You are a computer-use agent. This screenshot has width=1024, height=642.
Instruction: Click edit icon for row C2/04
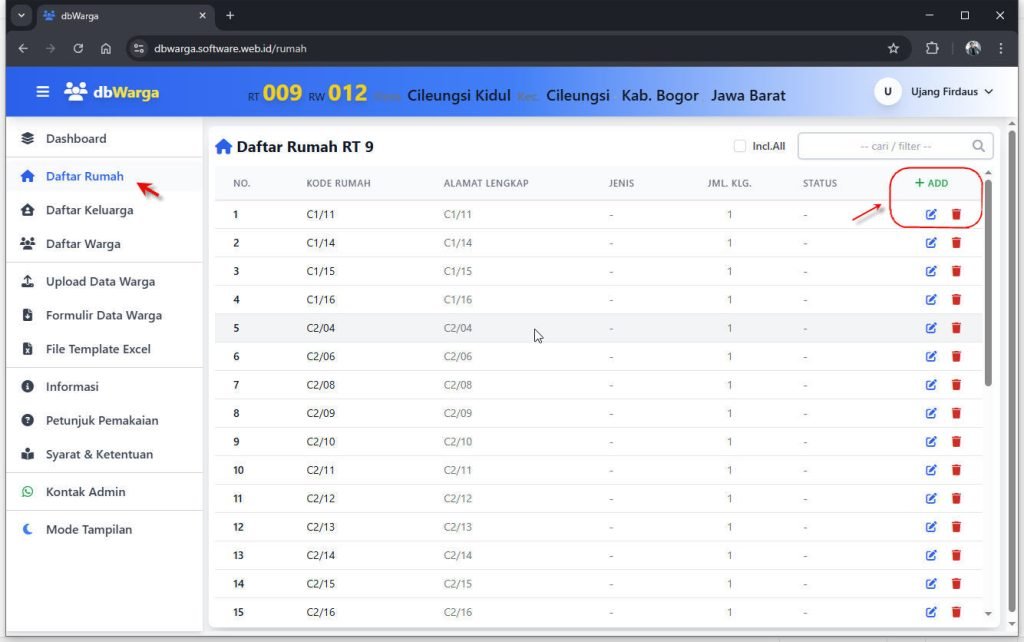(931, 328)
